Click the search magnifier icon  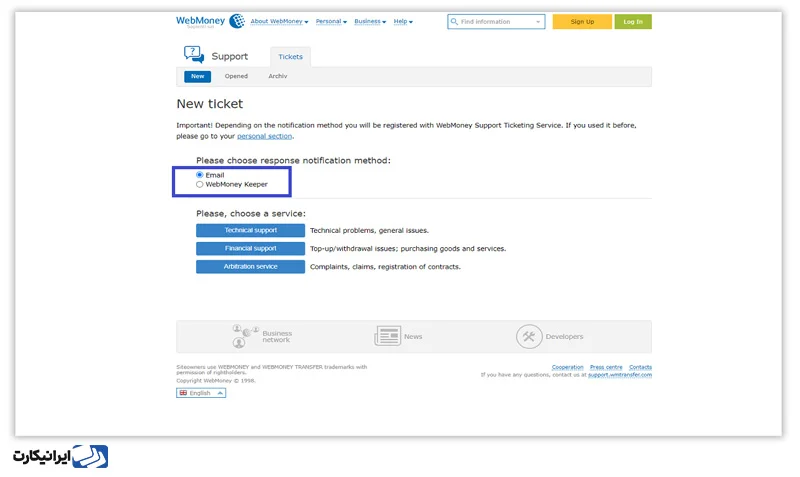coord(454,21)
